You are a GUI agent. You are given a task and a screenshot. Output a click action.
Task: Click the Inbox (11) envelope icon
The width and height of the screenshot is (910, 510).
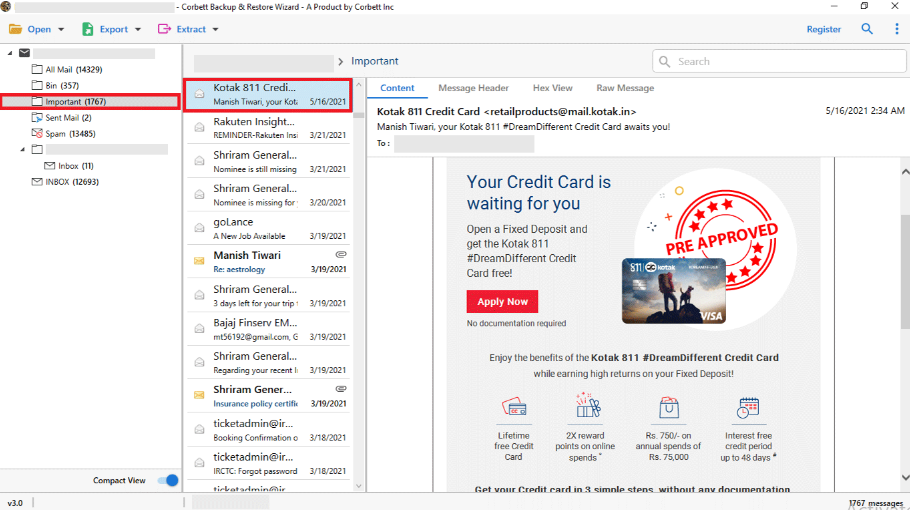[x=49, y=166]
